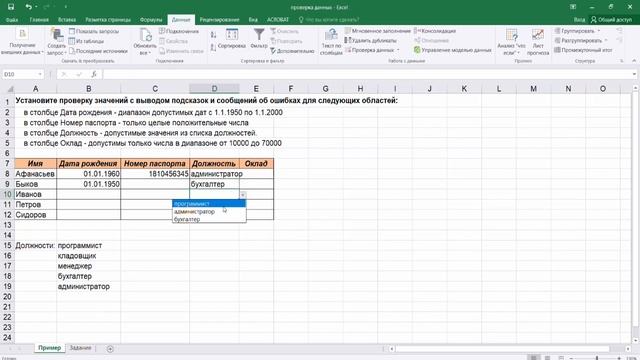This screenshot has height=360, width=640.
Task: Click Share (Общий доступ) button
Action: pos(611,19)
